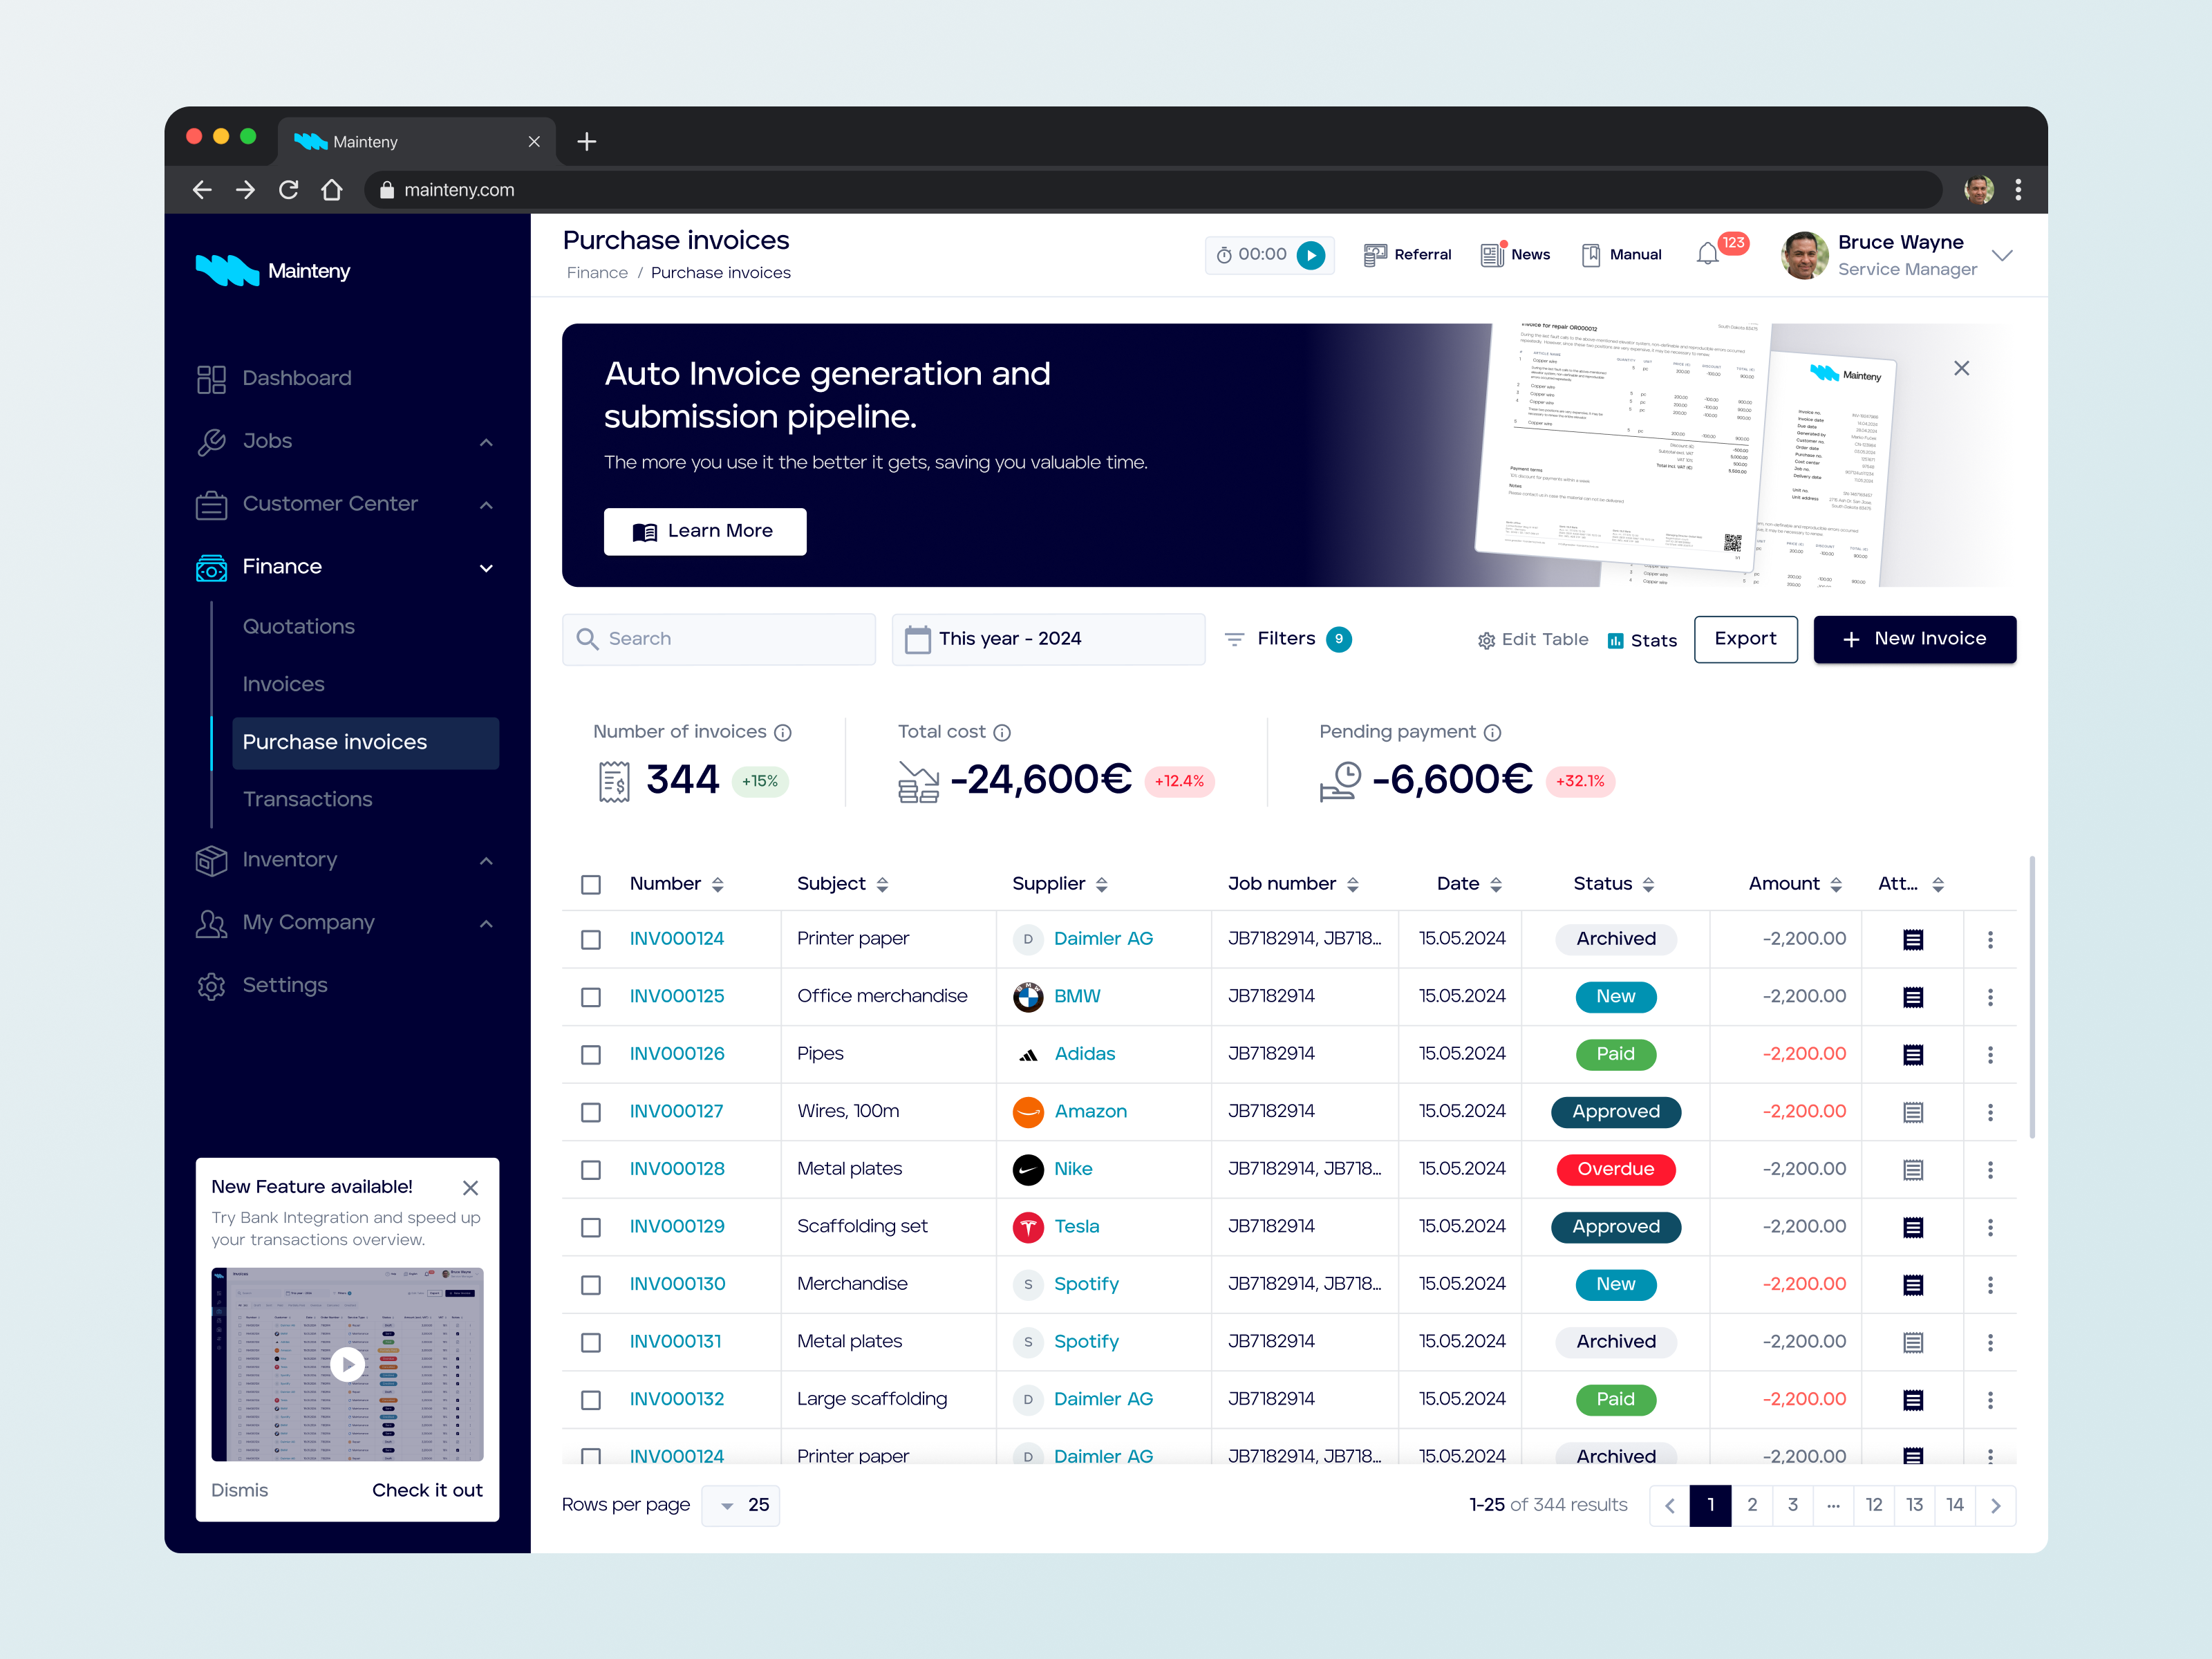Open row actions menu for Scaffolding set
Viewport: 2212px width, 1659px height.
(x=1990, y=1227)
